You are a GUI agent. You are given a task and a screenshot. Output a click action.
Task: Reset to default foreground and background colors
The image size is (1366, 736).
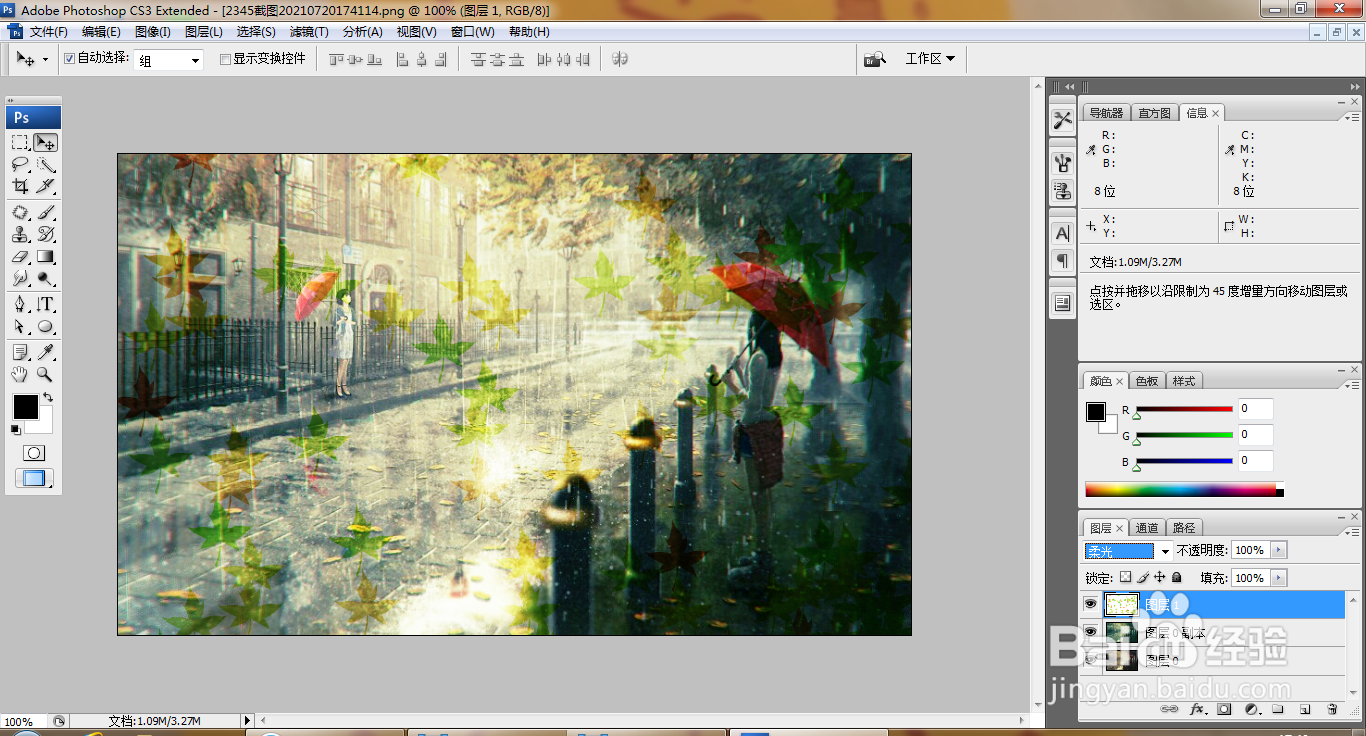(16, 430)
